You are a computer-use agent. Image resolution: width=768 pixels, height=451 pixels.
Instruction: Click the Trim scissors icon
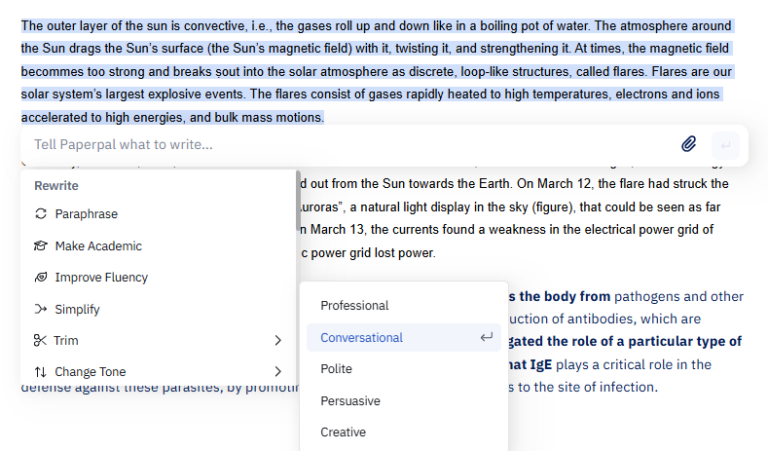(40, 340)
